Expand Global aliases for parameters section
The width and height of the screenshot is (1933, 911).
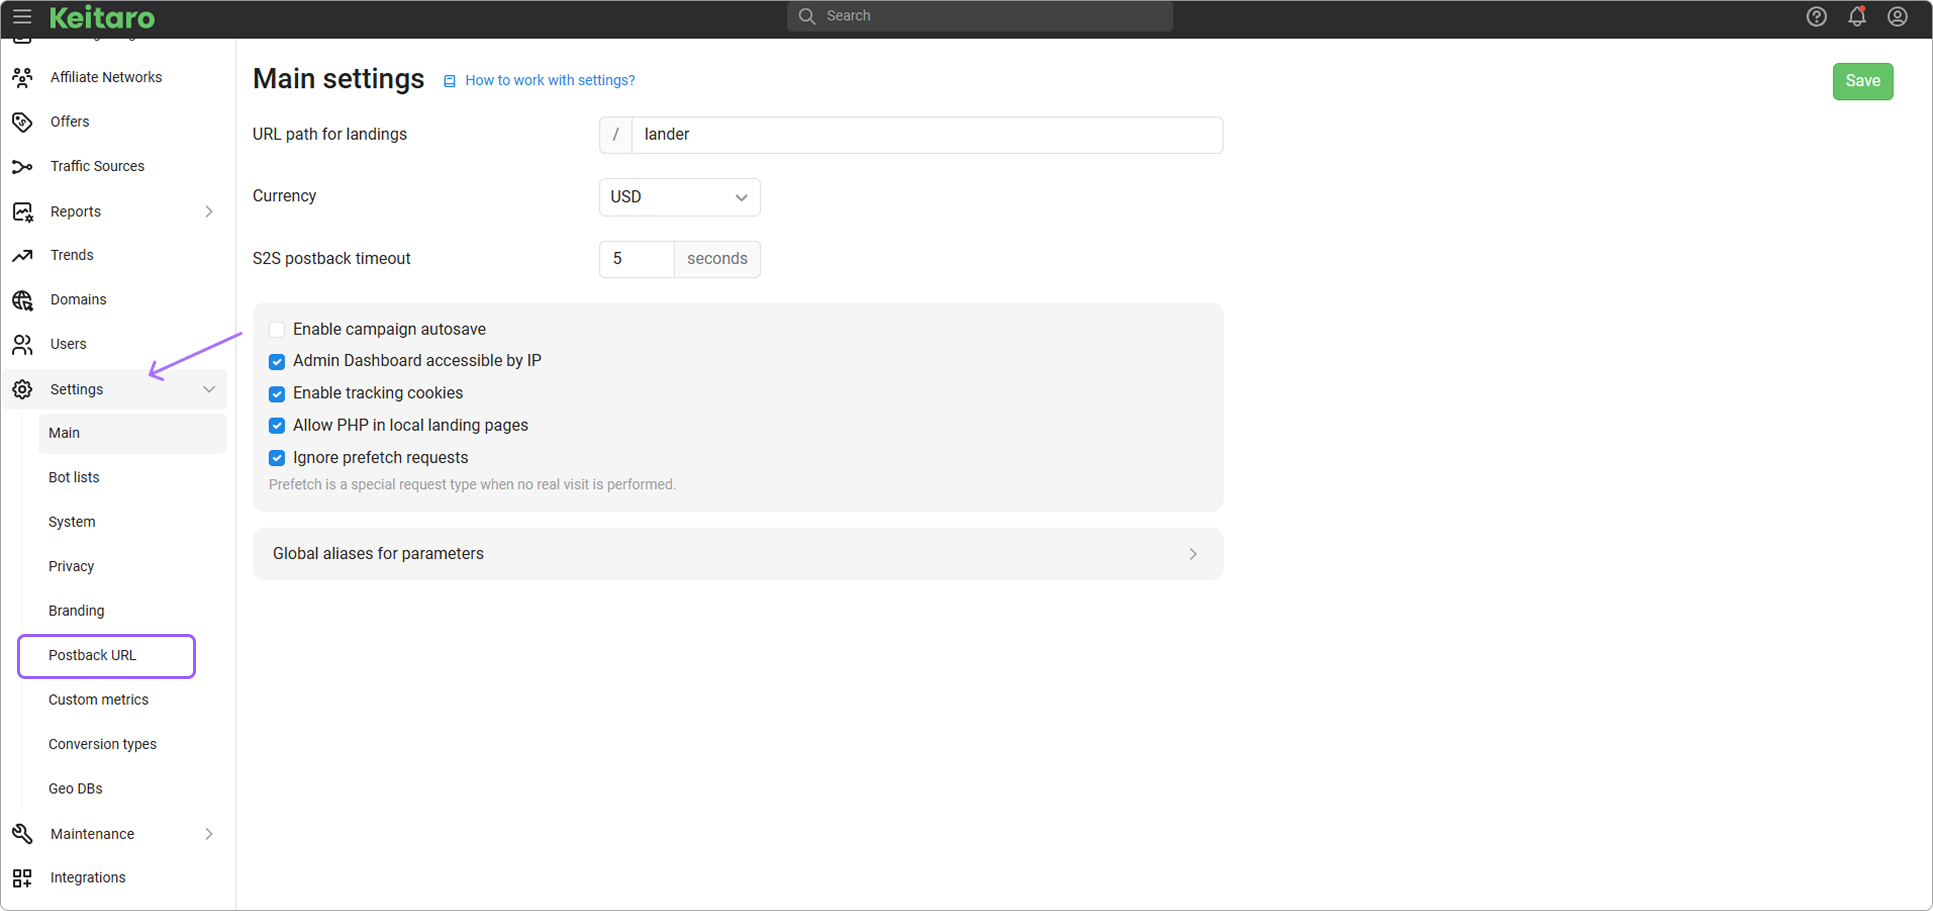[x=737, y=554]
